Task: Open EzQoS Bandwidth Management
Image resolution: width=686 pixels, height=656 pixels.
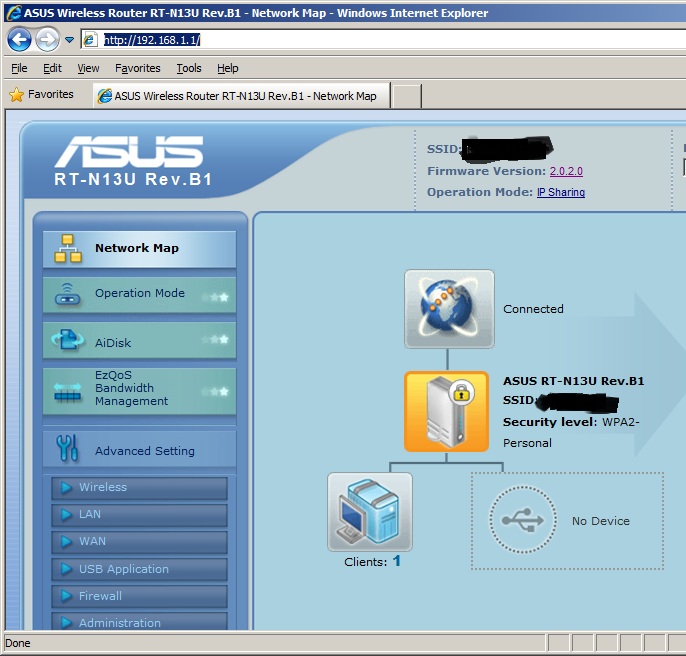Action: [x=139, y=391]
